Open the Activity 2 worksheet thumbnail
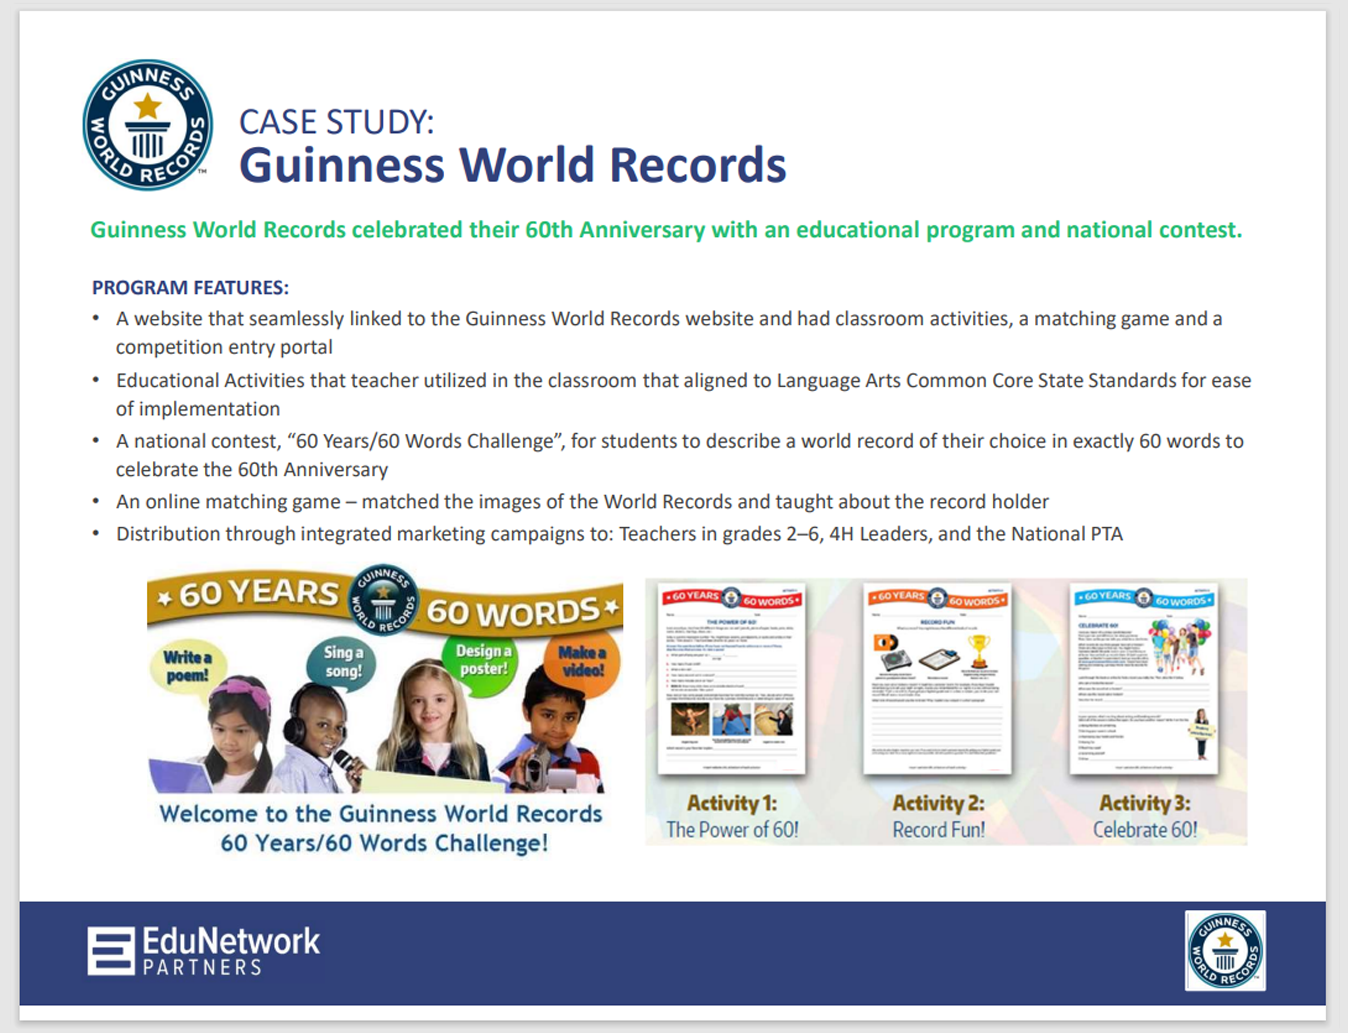 937,679
